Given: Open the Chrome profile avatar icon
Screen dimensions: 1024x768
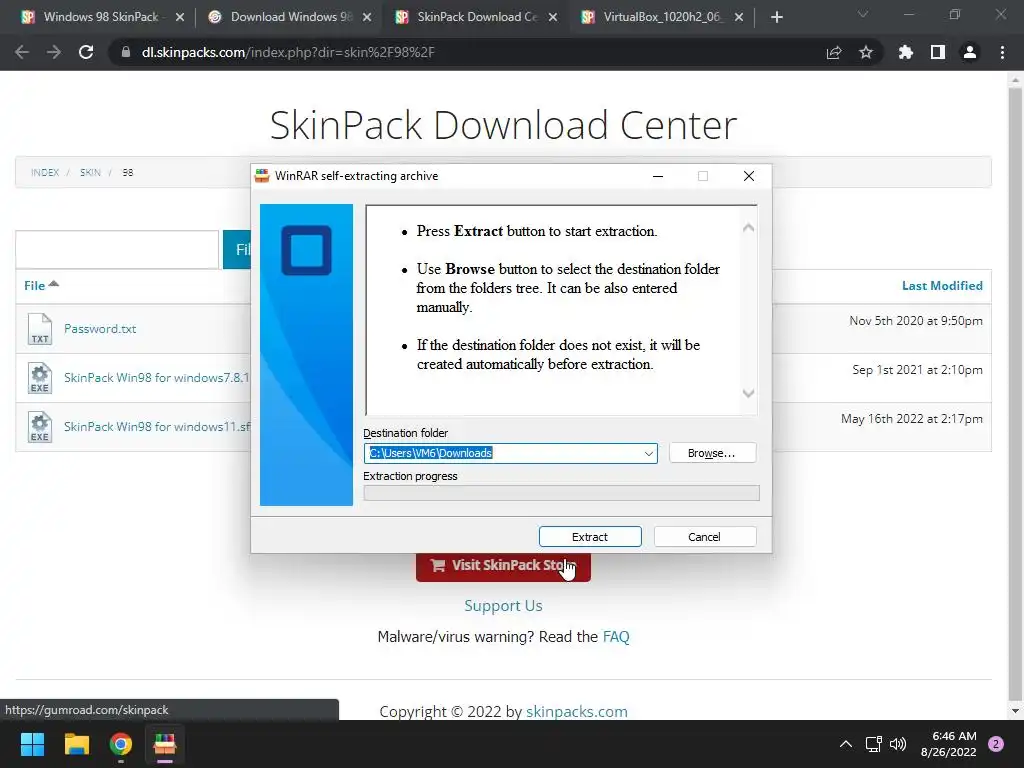Looking at the screenshot, I should pos(970,52).
